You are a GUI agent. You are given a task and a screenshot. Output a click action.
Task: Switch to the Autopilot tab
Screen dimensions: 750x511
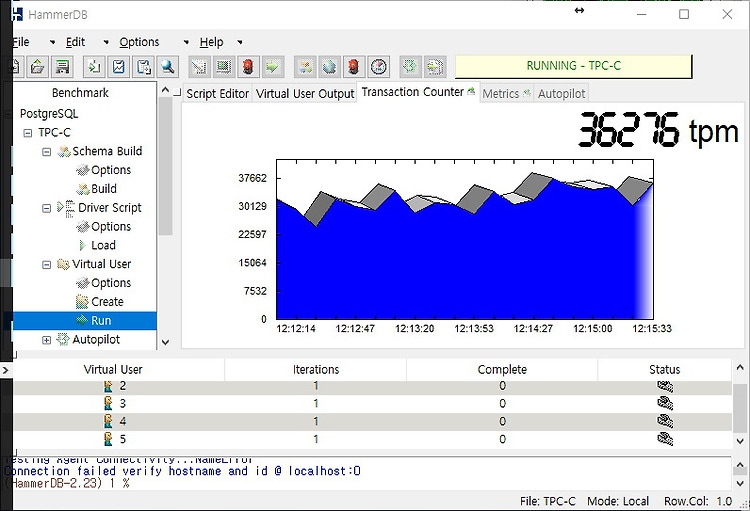[561, 94]
